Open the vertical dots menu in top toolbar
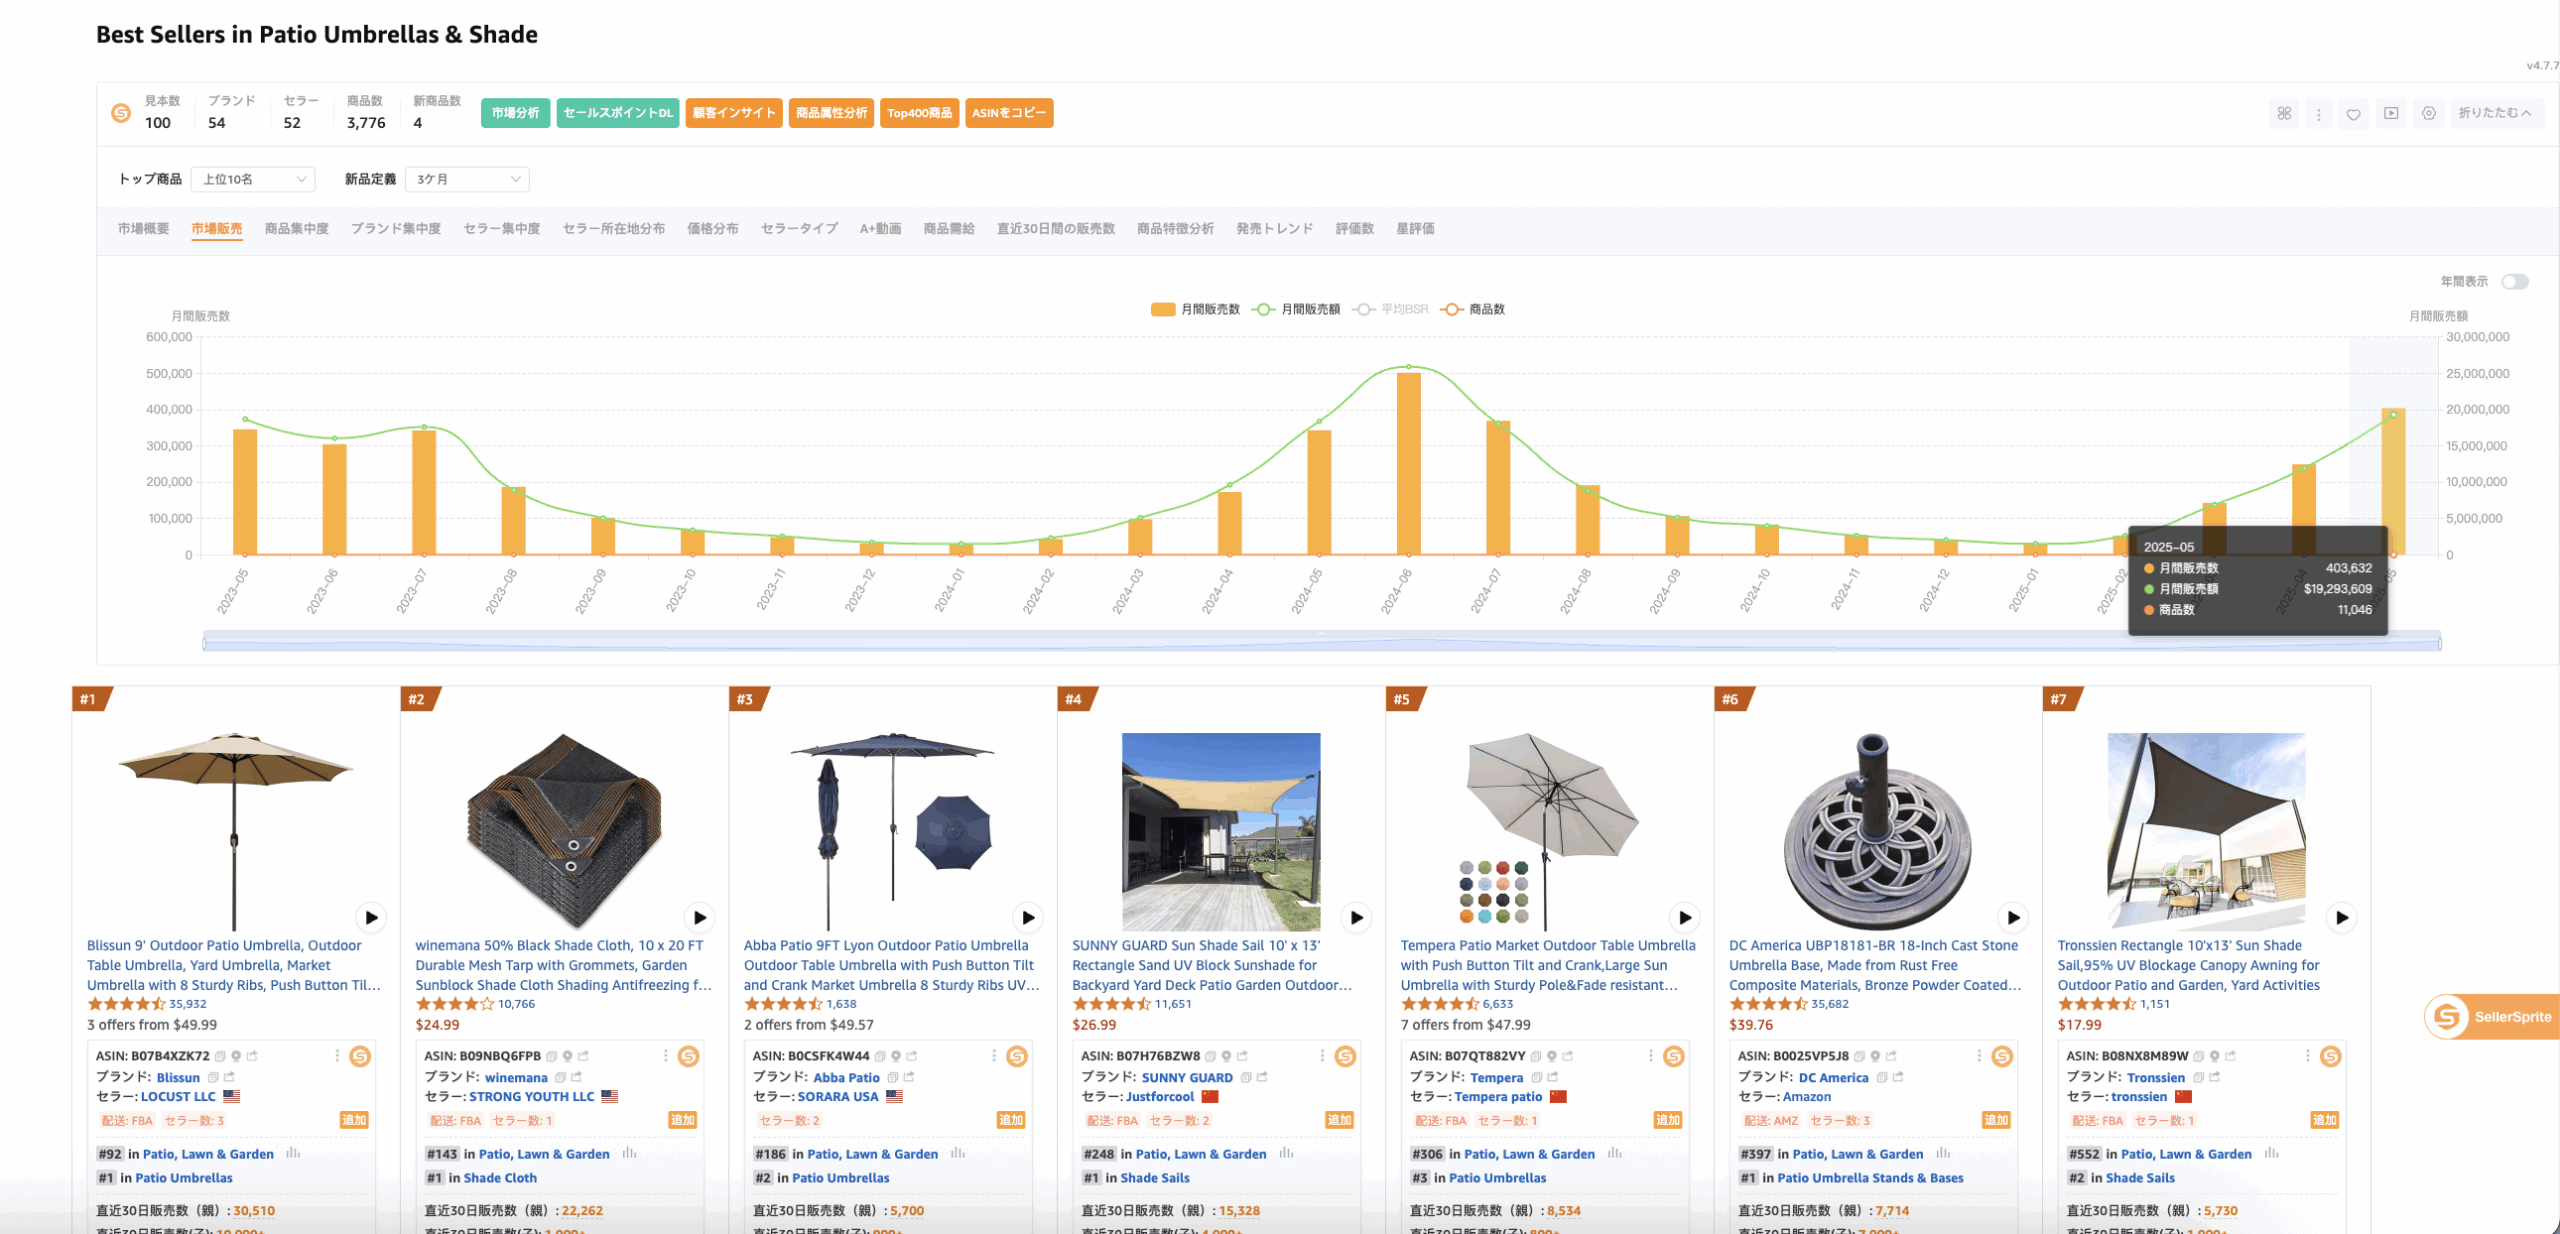This screenshot has height=1234, width=2560. pos(2319,113)
